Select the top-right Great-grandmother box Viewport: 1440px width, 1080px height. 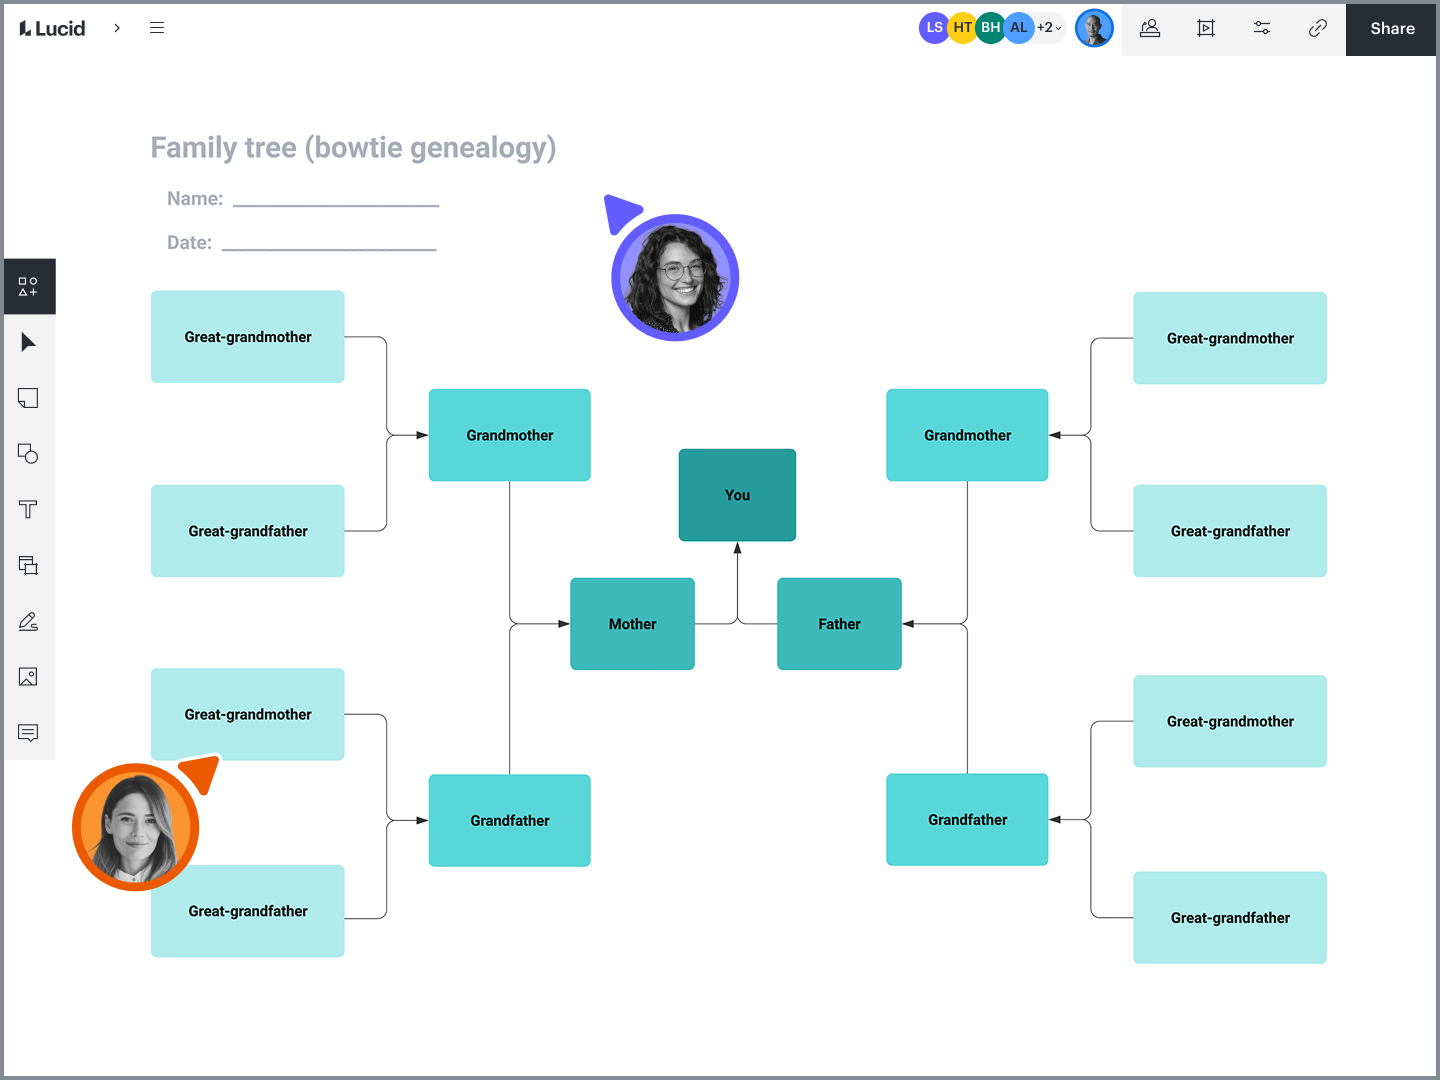coord(1230,338)
